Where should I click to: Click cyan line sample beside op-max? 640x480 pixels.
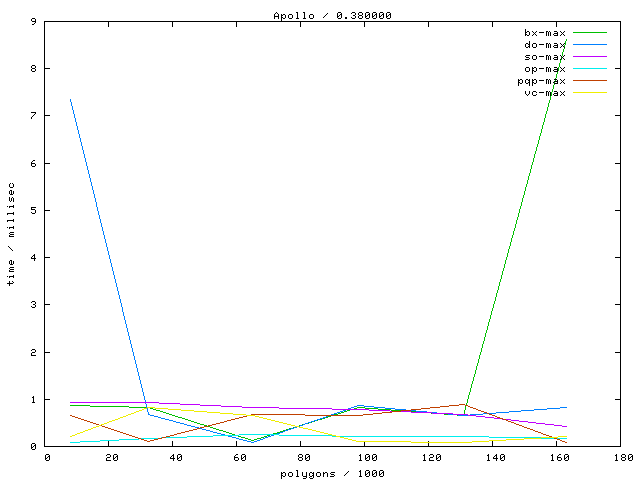pos(589,69)
